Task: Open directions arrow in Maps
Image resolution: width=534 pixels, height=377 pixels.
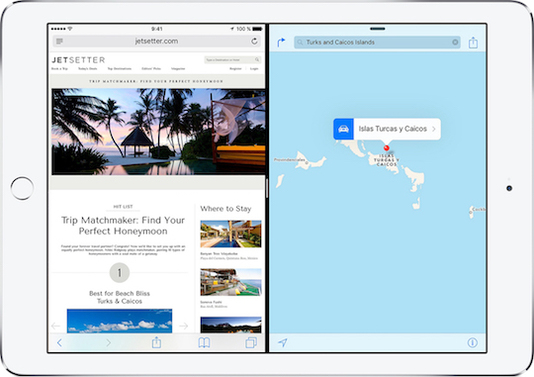Action: (281, 42)
